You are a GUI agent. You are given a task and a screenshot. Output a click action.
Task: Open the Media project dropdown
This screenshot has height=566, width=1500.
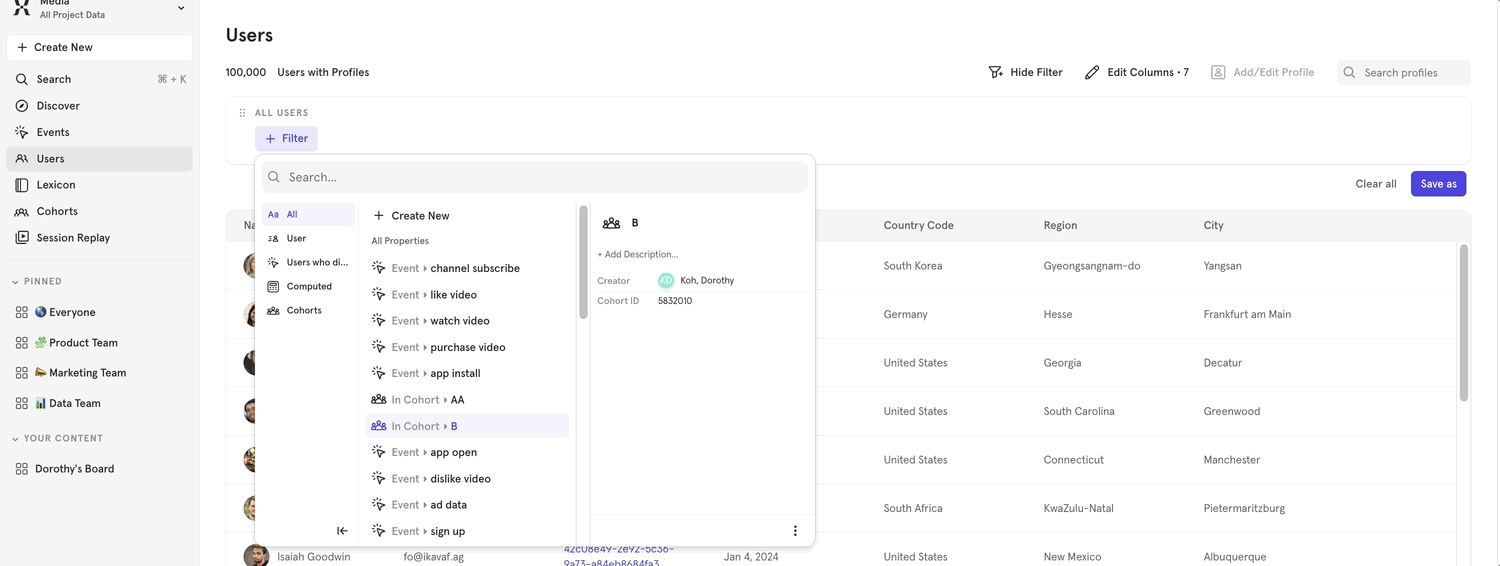[181, 8]
